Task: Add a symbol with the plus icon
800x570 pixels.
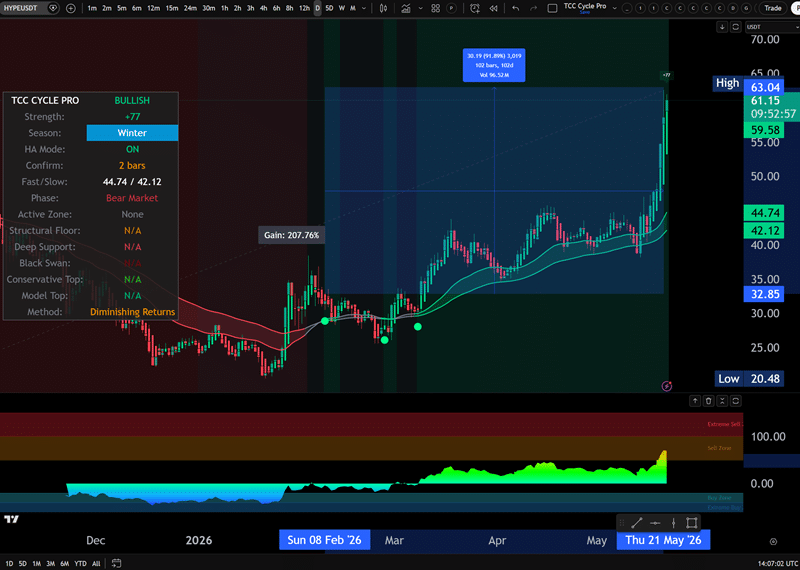Action: pyautogui.click(x=70, y=8)
